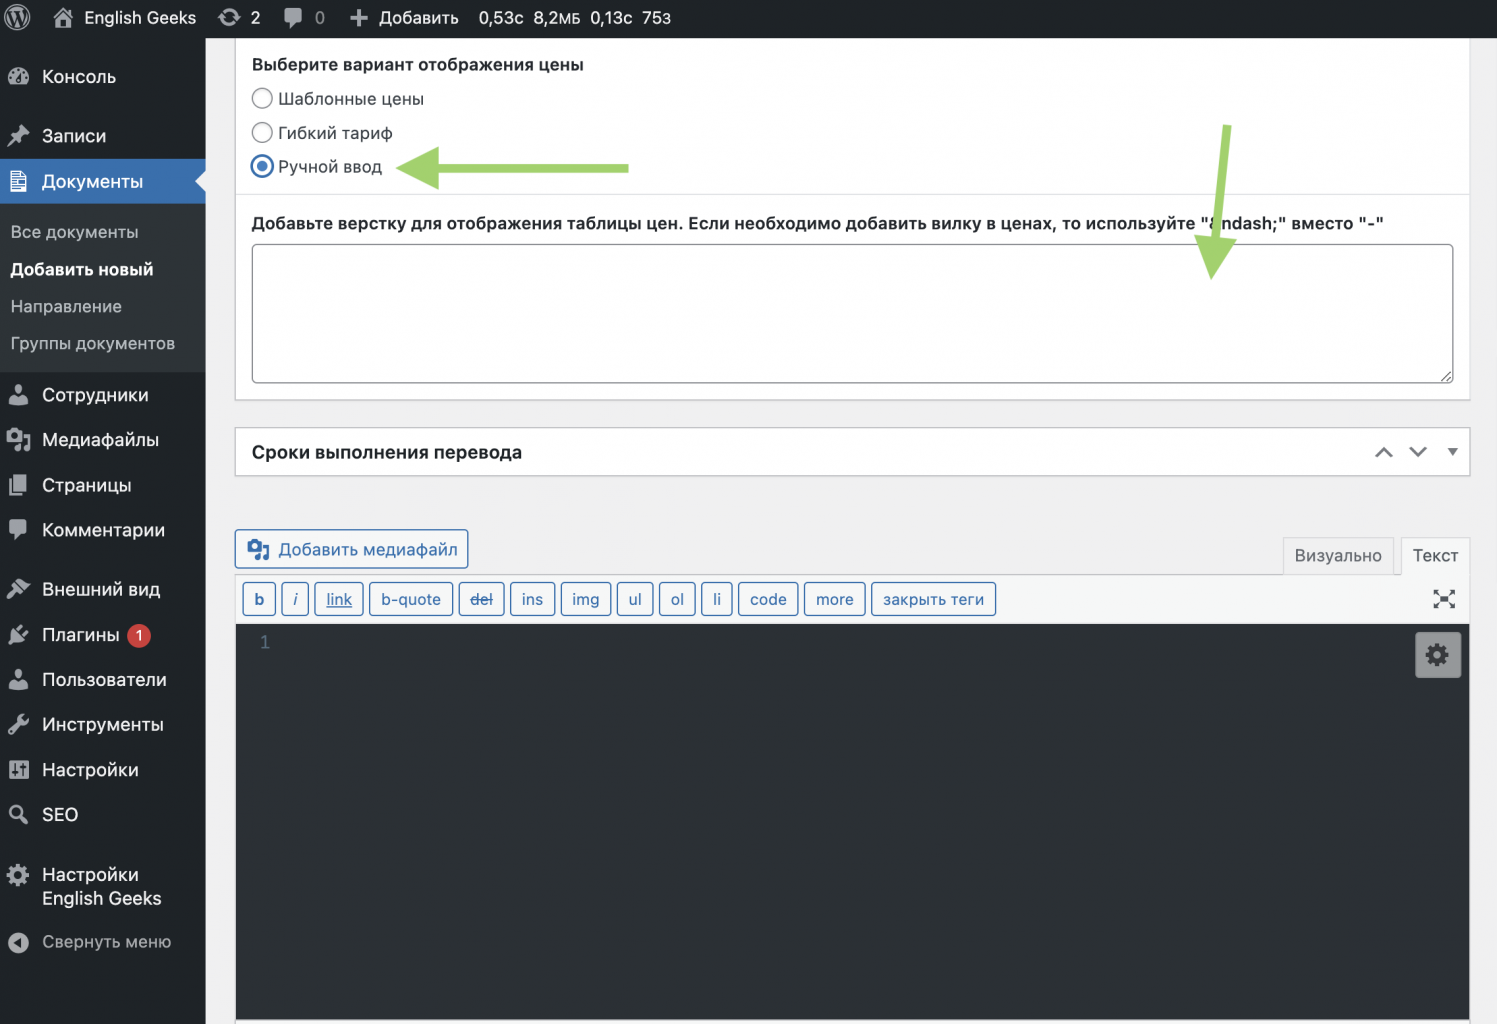Viewport: 1497px width, 1024px height.
Task: Insert li list item tag
Action: point(717,599)
